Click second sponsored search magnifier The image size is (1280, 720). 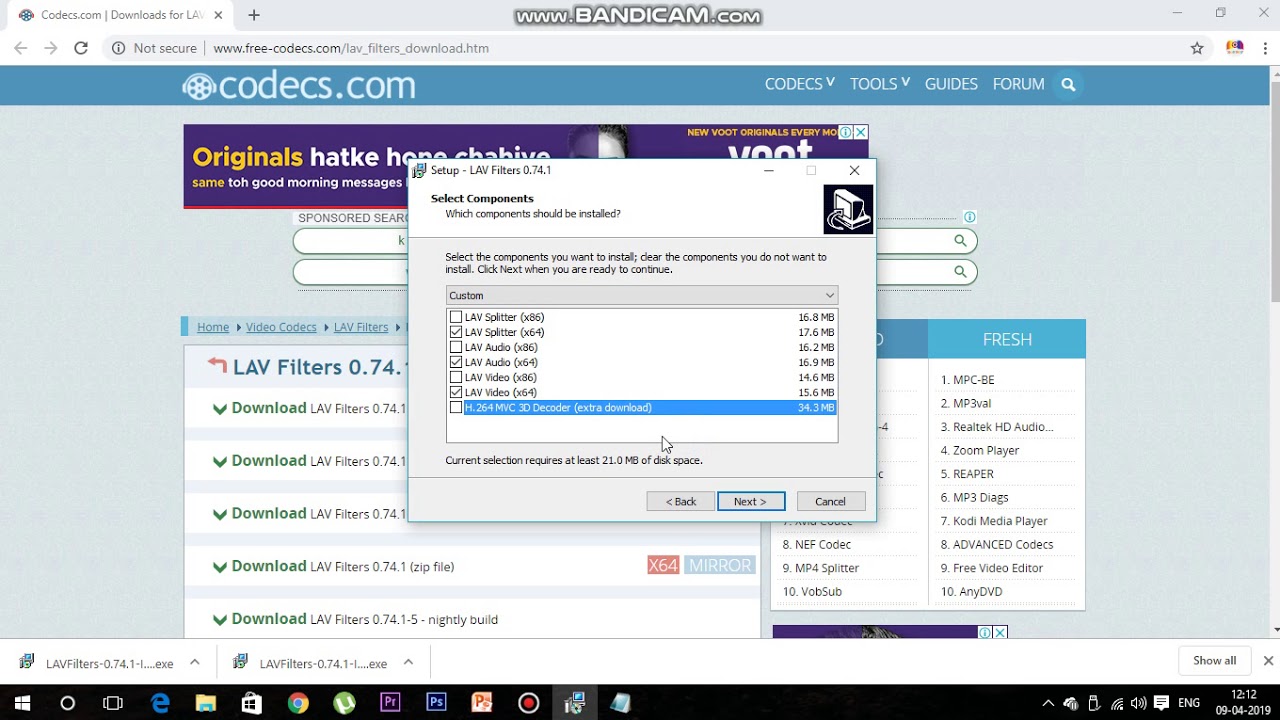960,271
